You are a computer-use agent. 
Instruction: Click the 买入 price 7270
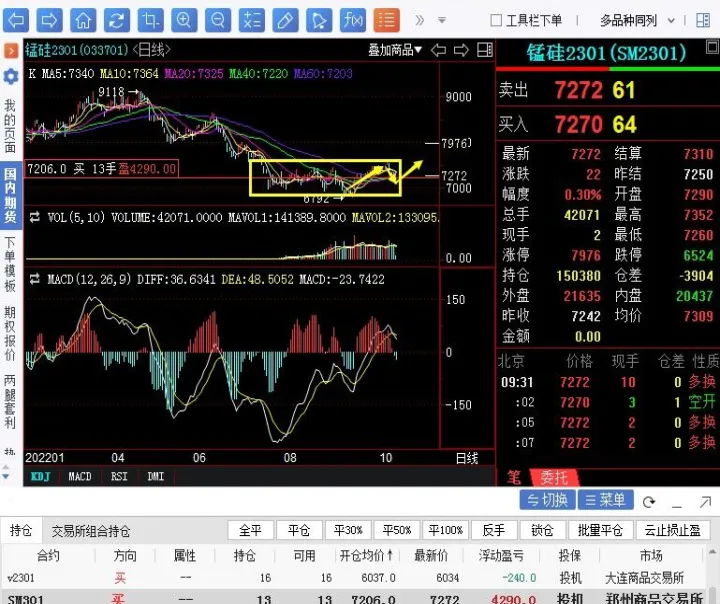click(579, 124)
